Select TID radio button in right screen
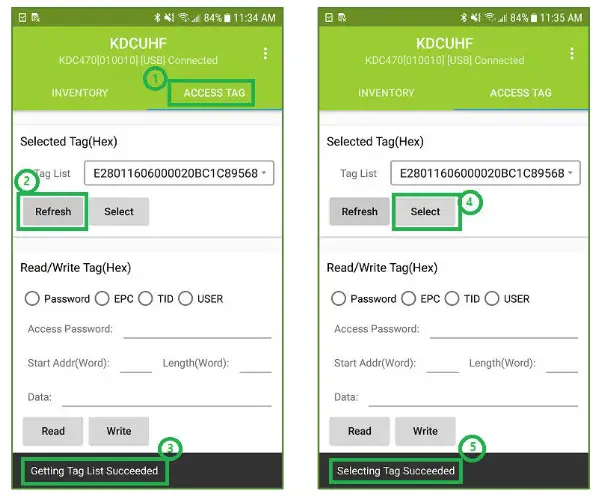Viewport: 600px width, 500px height. pyautogui.click(x=452, y=298)
